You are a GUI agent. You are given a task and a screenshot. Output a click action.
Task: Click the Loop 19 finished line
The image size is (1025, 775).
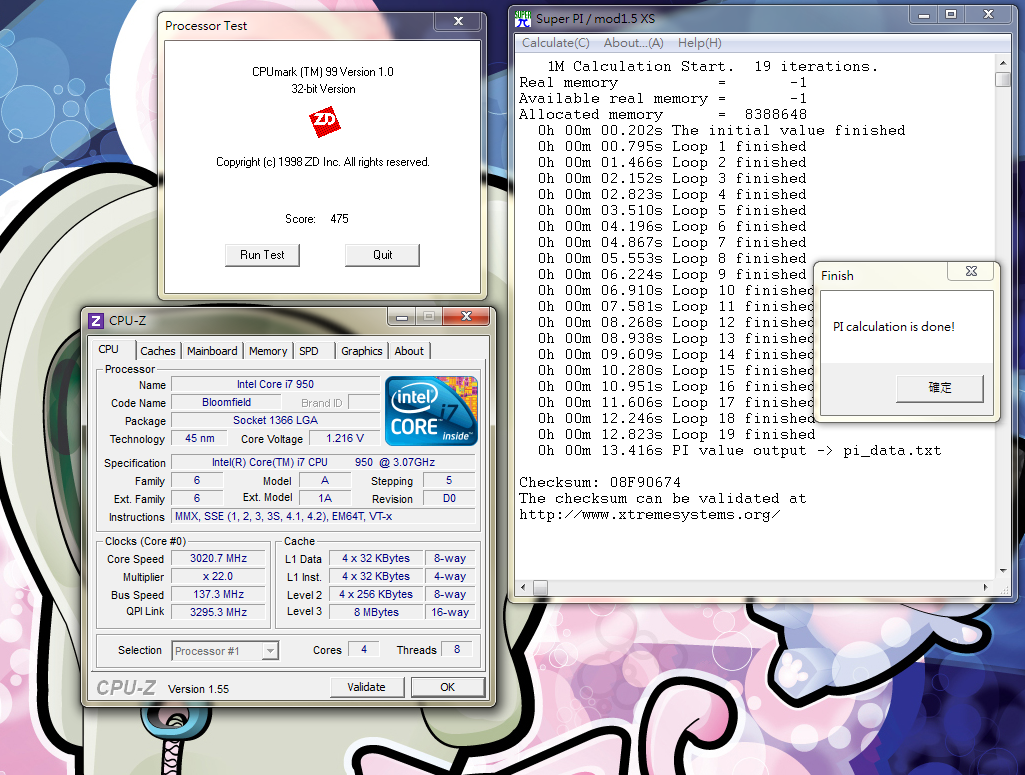click(676, 435)
